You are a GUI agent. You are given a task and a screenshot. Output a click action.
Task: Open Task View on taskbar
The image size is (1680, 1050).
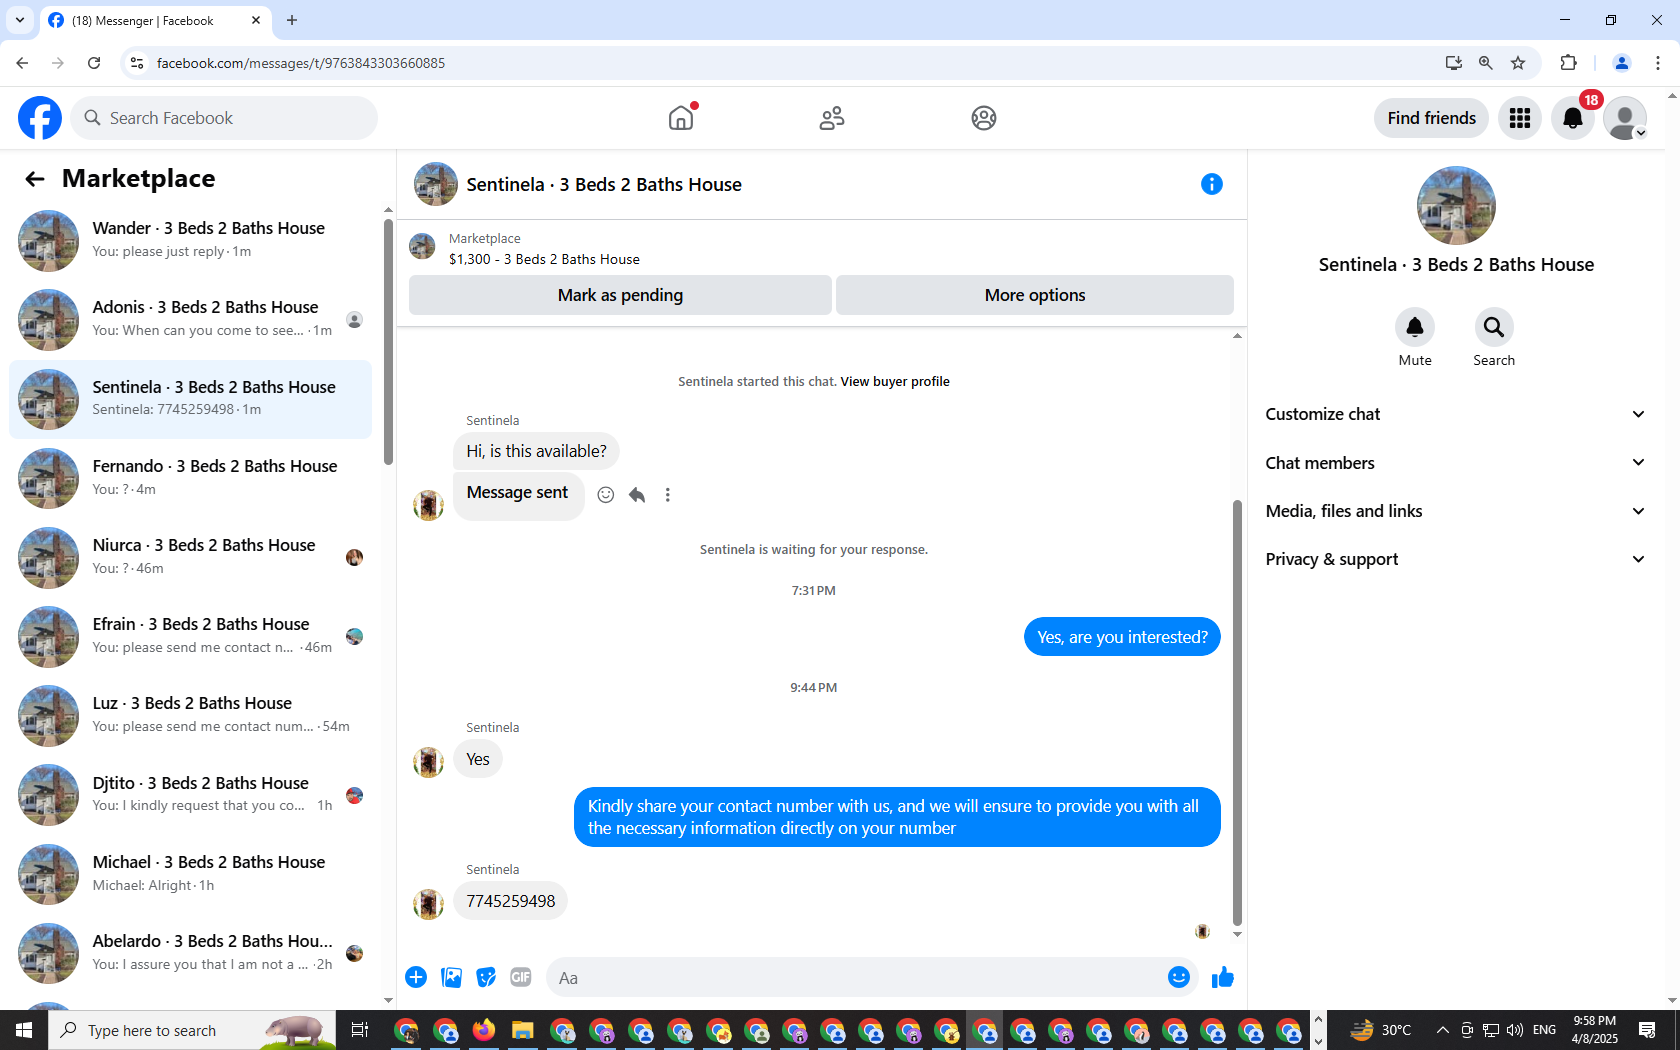(360, 1030)
